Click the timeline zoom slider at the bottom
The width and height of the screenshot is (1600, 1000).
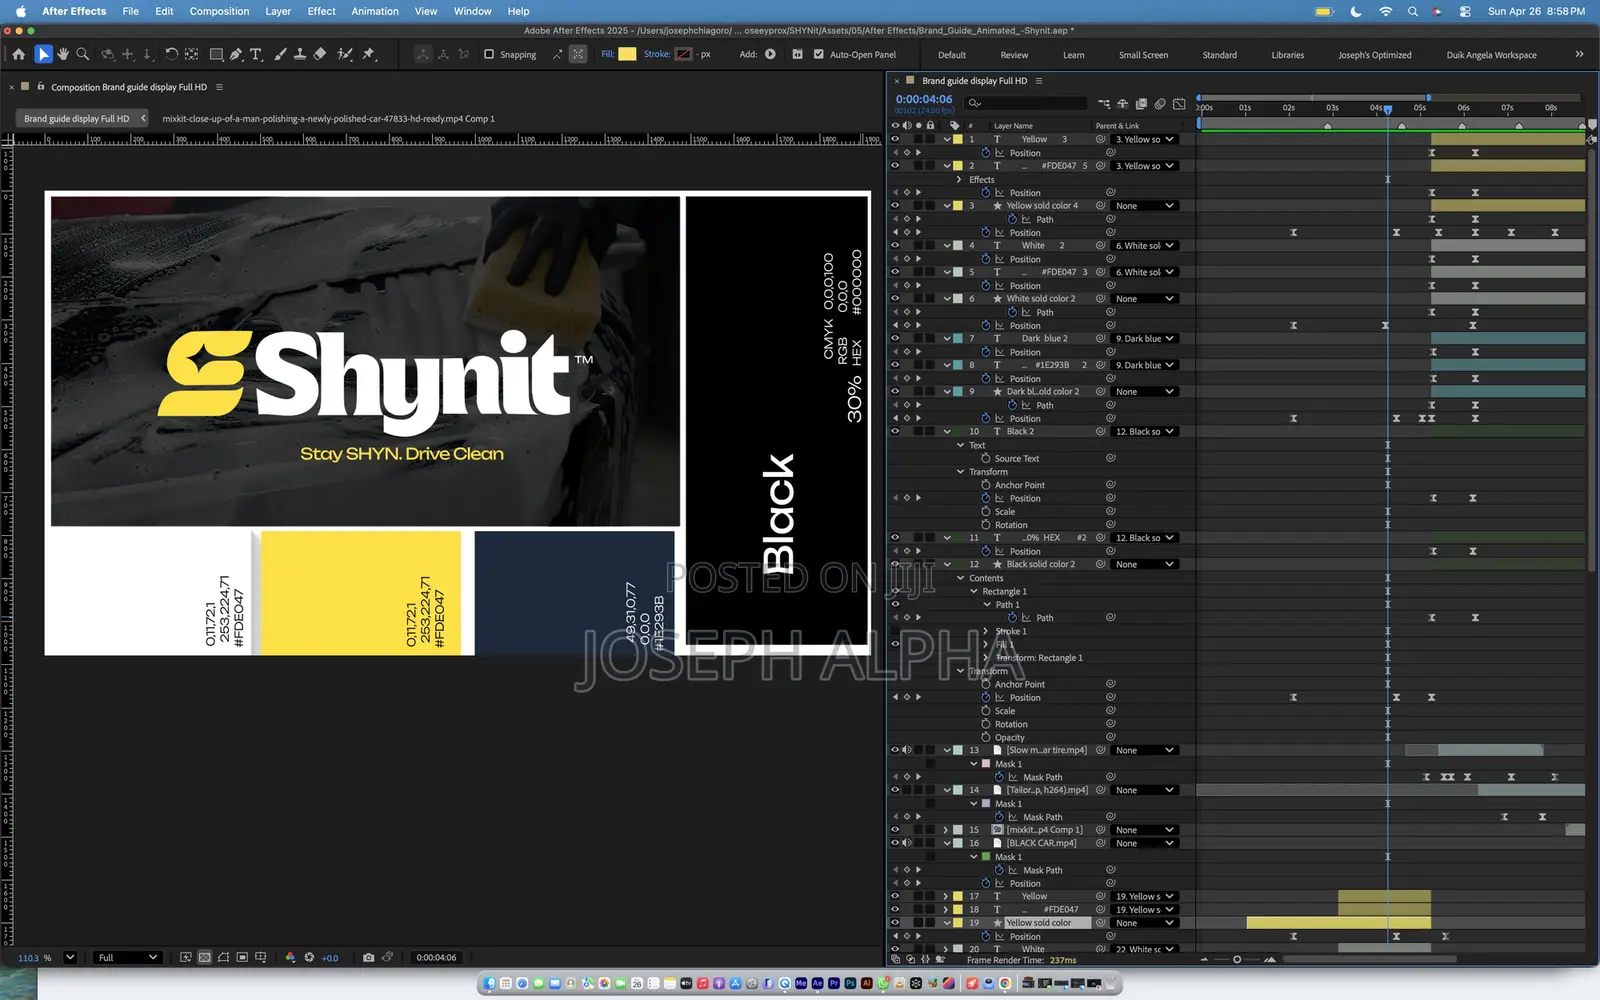point(1237,960)
